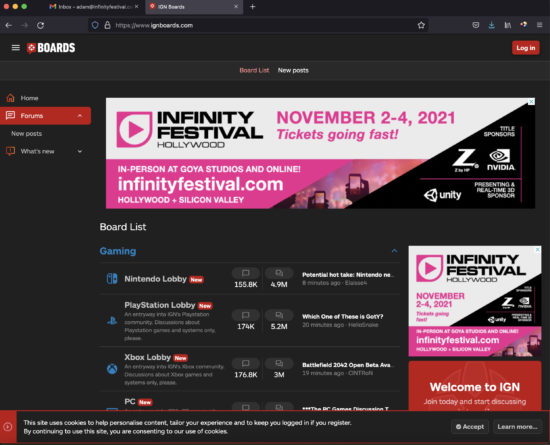
Task: Open the PC board link
Action: point(130,402)
